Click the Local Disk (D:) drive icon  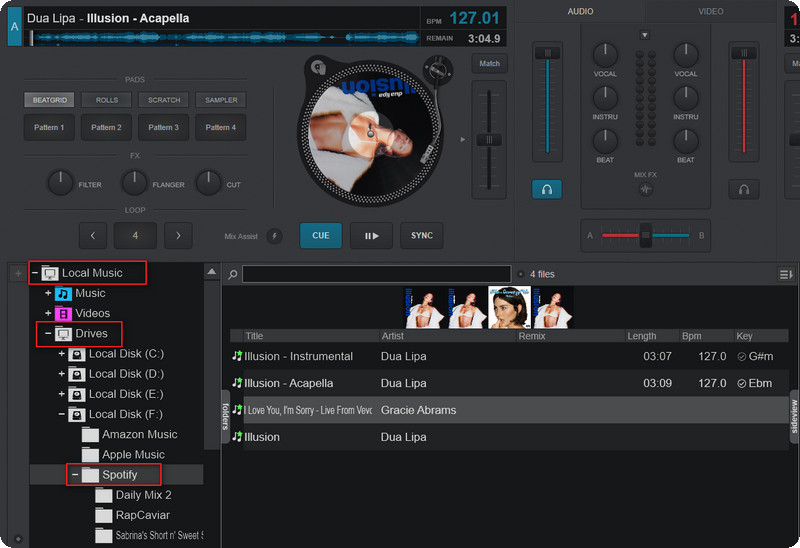pyautogui.click(x=77, y=375)
